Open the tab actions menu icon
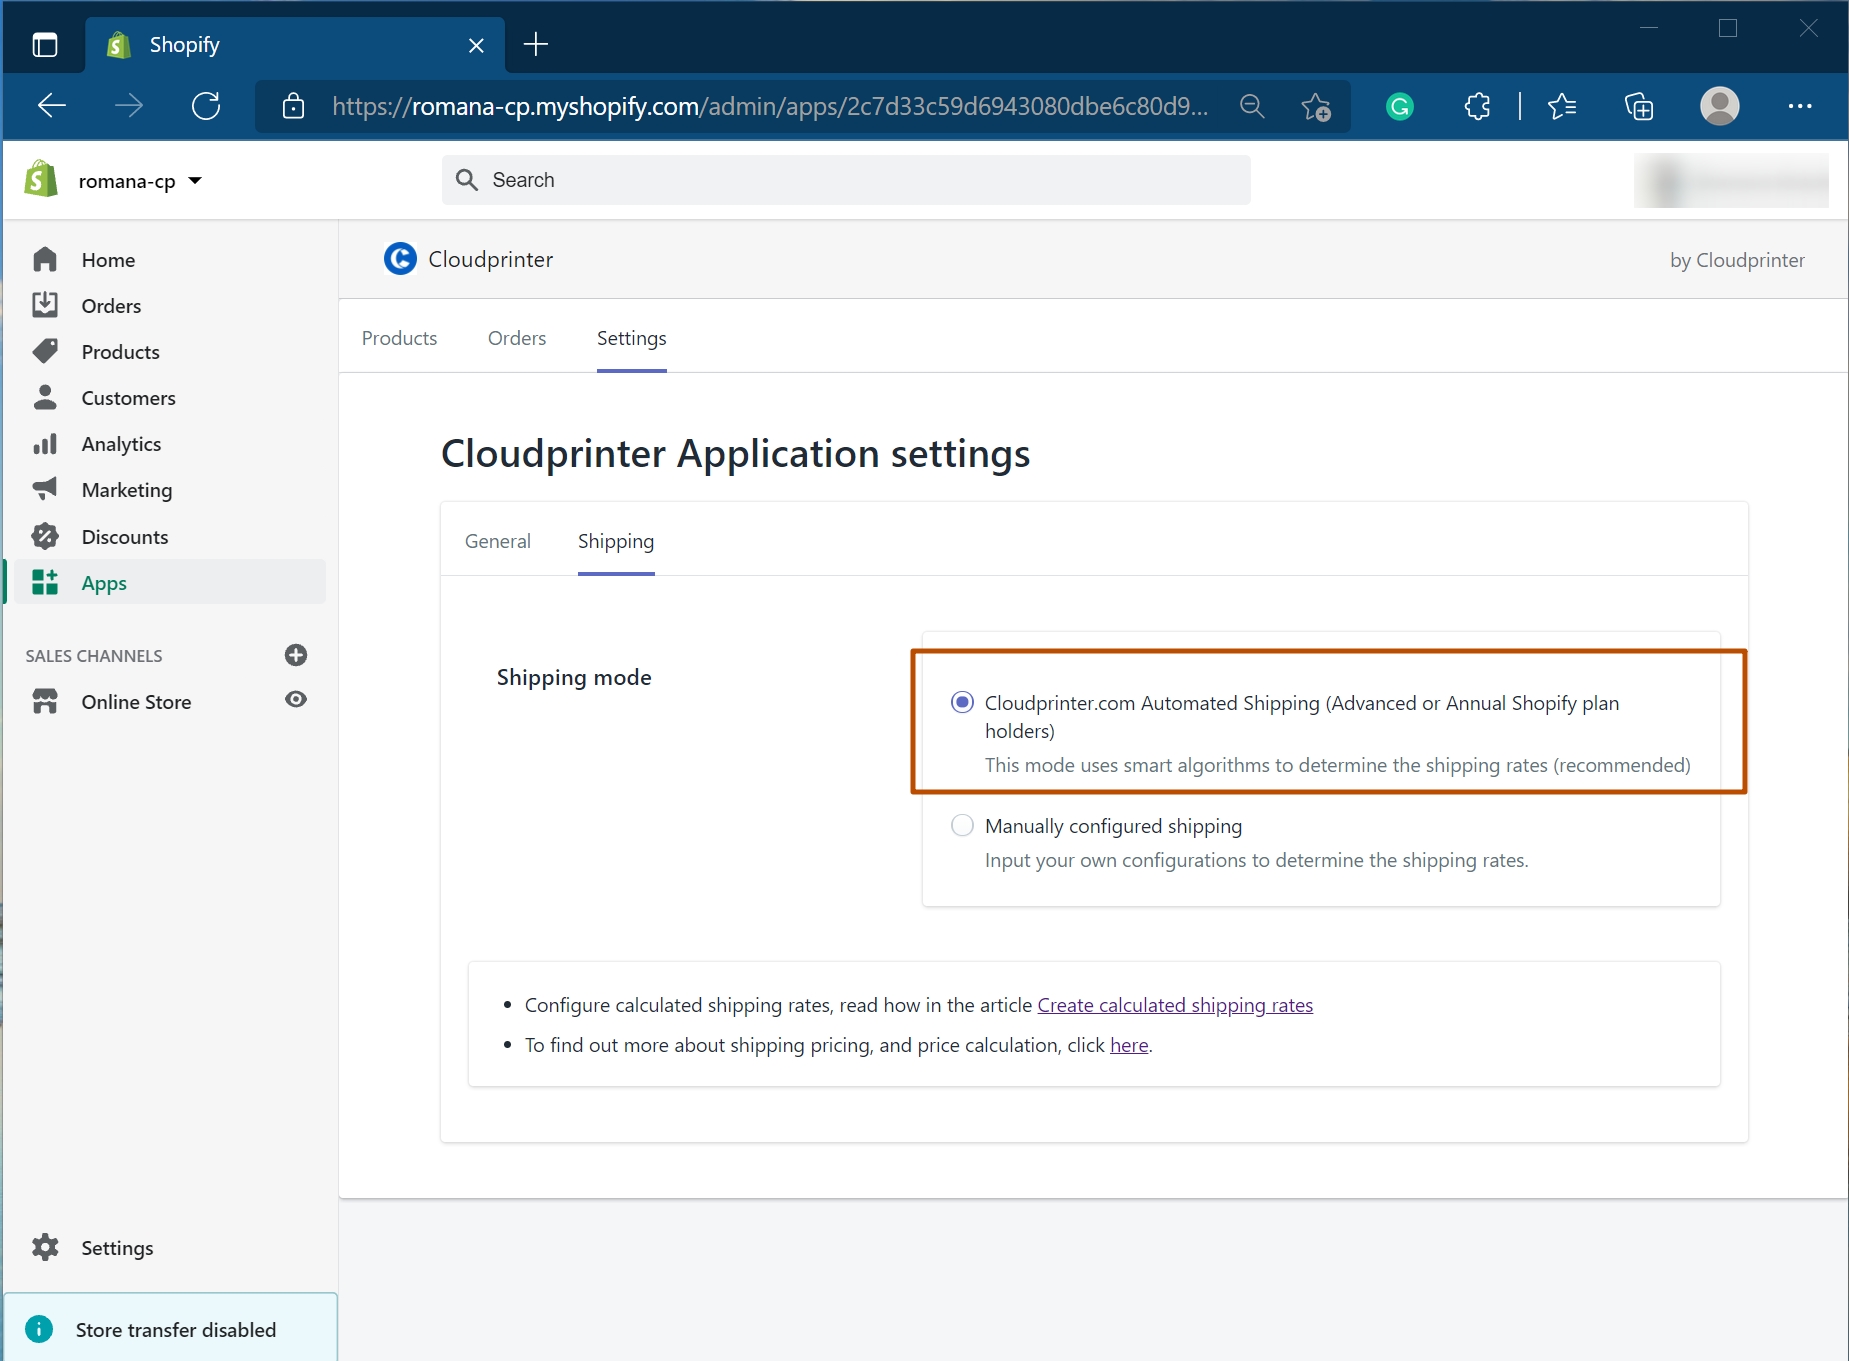The width and height of the screenshot is (1849, 1361). pos(45,45)
